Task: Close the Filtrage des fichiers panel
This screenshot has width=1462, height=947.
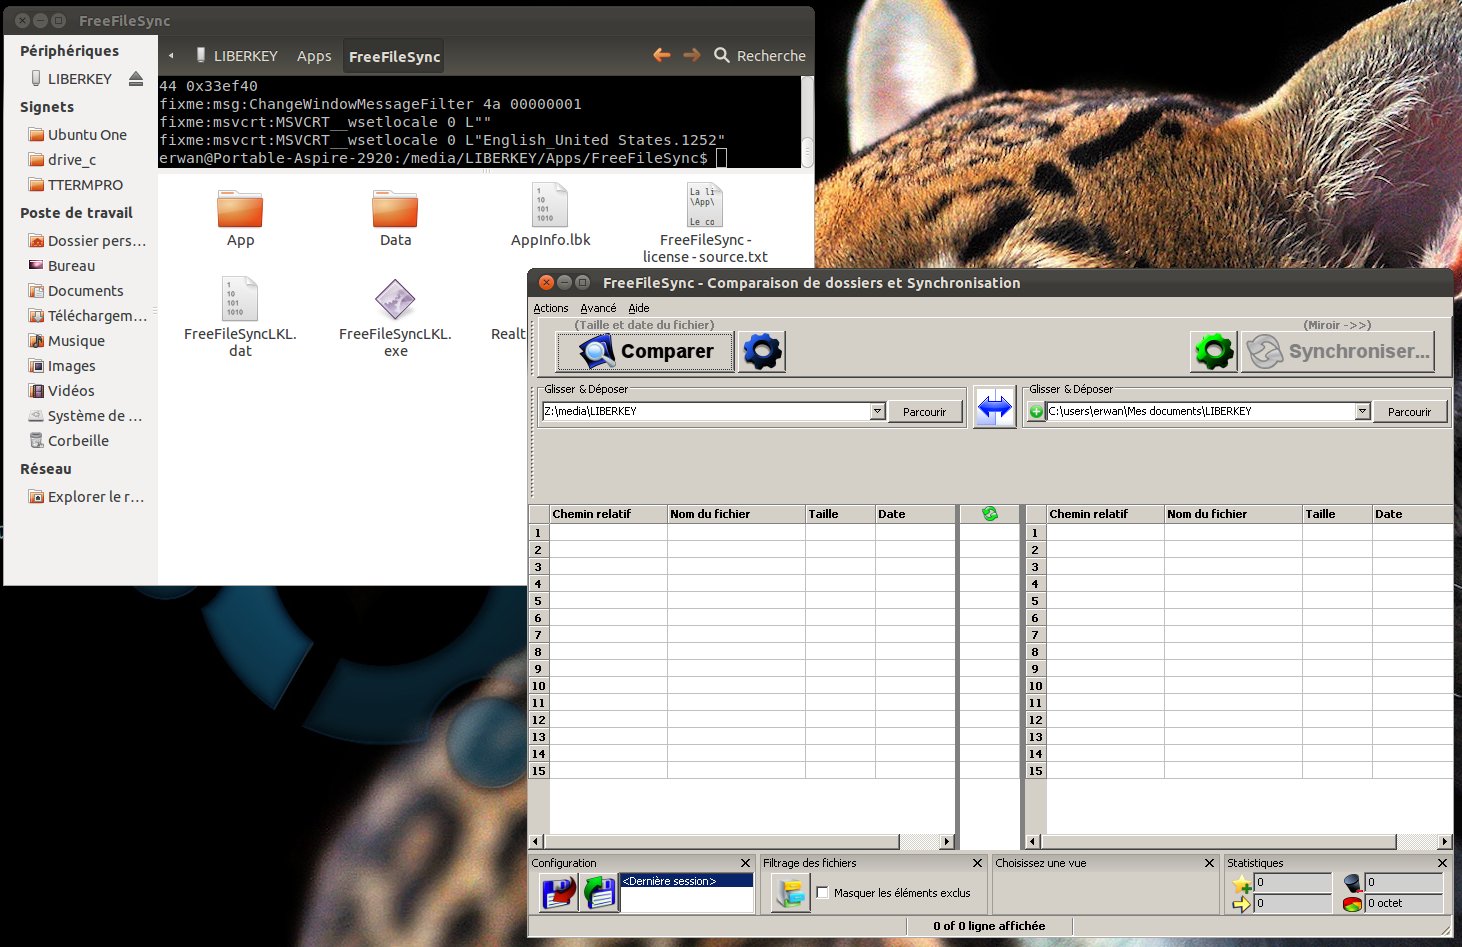Action: [977, 863]
